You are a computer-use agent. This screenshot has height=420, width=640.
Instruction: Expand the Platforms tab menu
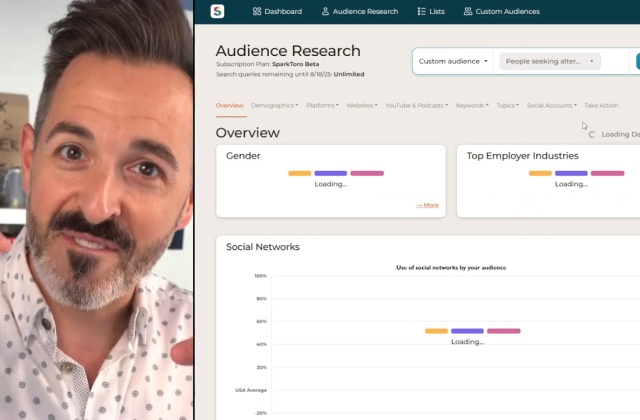tap(322, 105)
